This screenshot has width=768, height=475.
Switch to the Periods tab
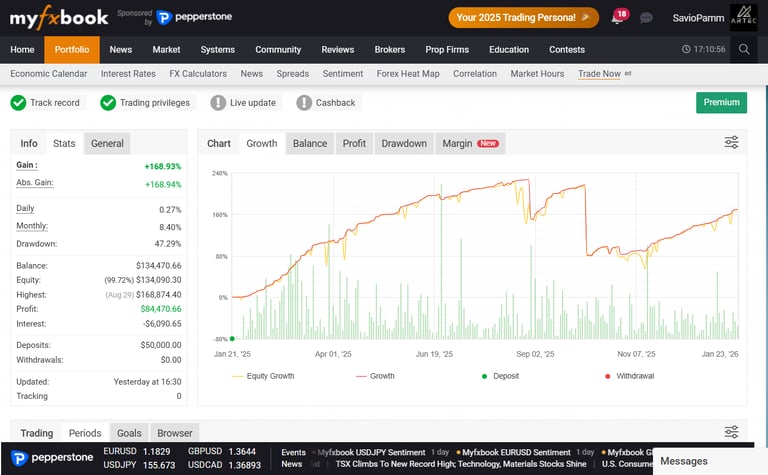tap(85, 433)
